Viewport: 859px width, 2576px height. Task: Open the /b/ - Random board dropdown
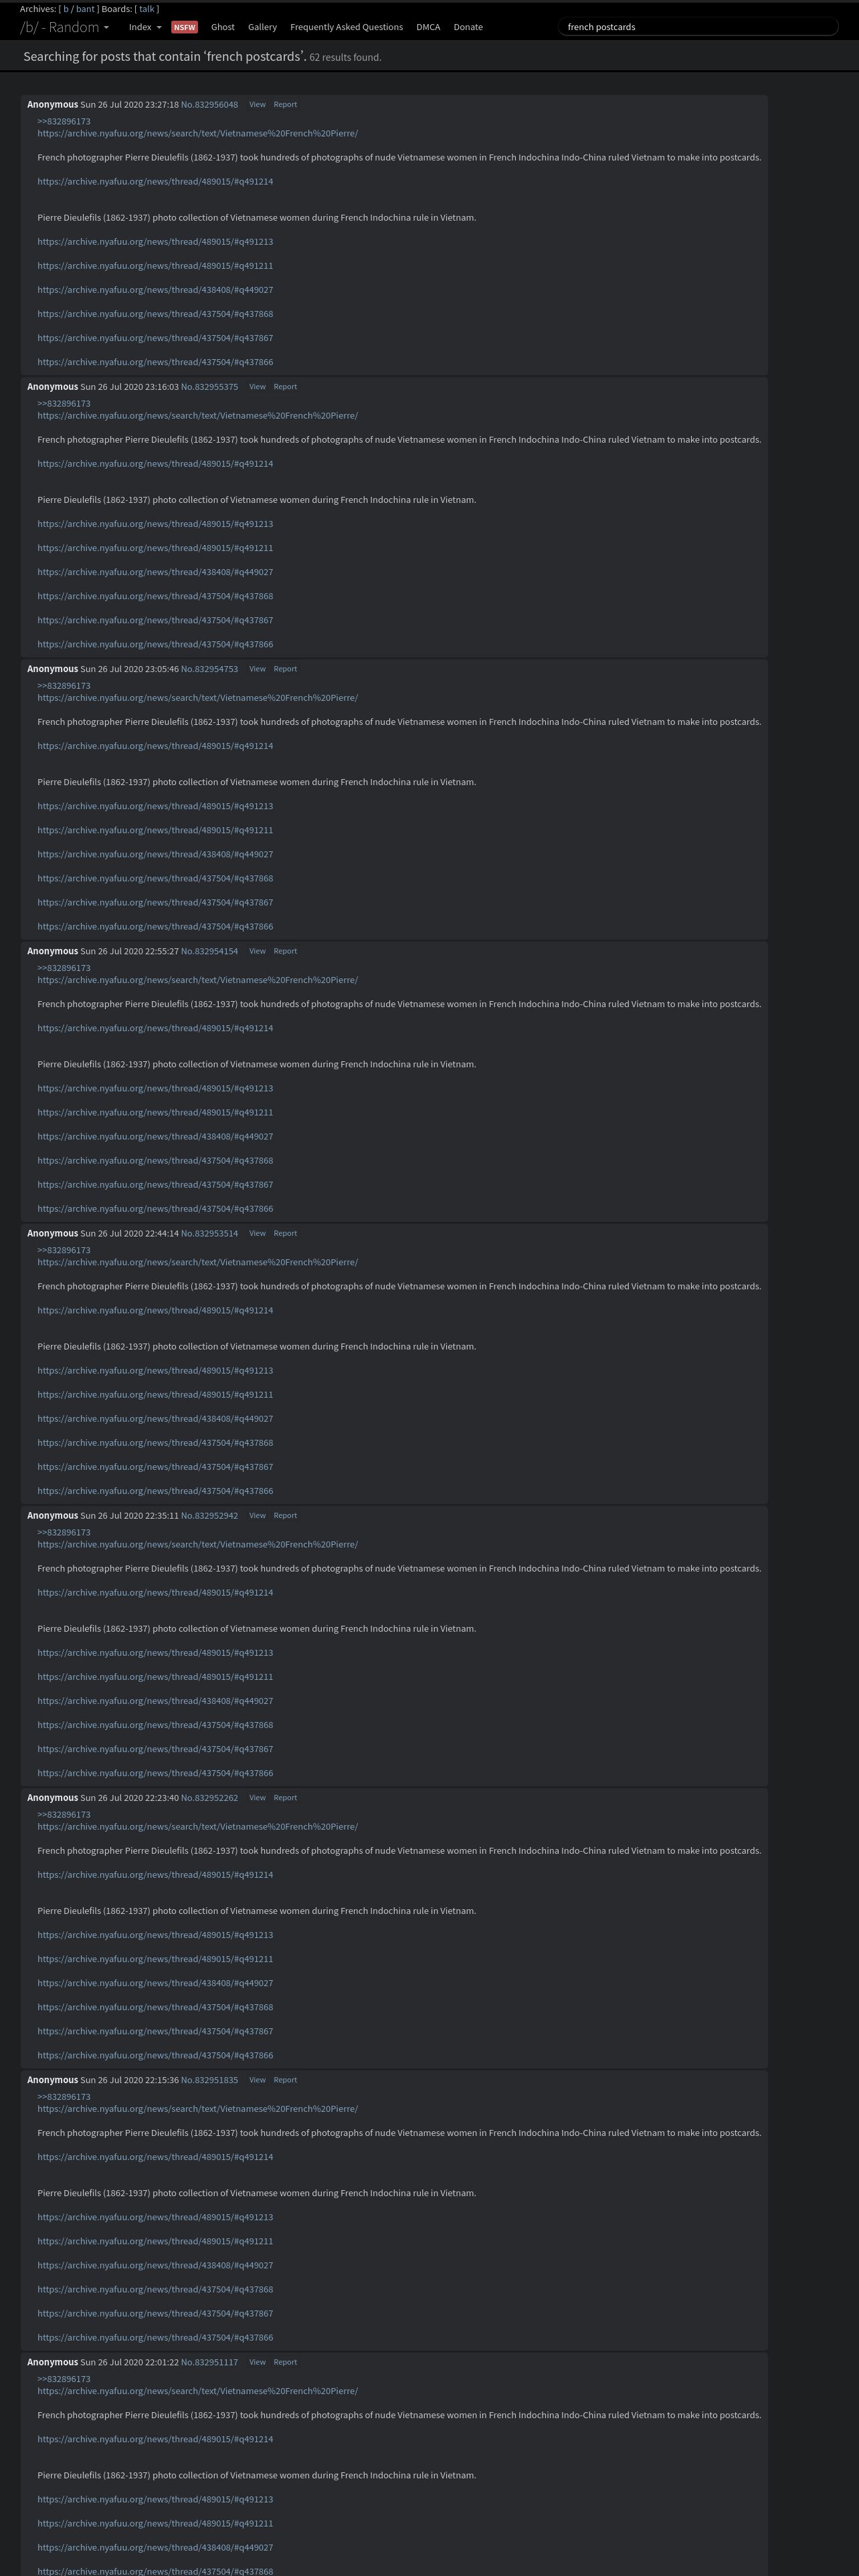pos(64,27)
